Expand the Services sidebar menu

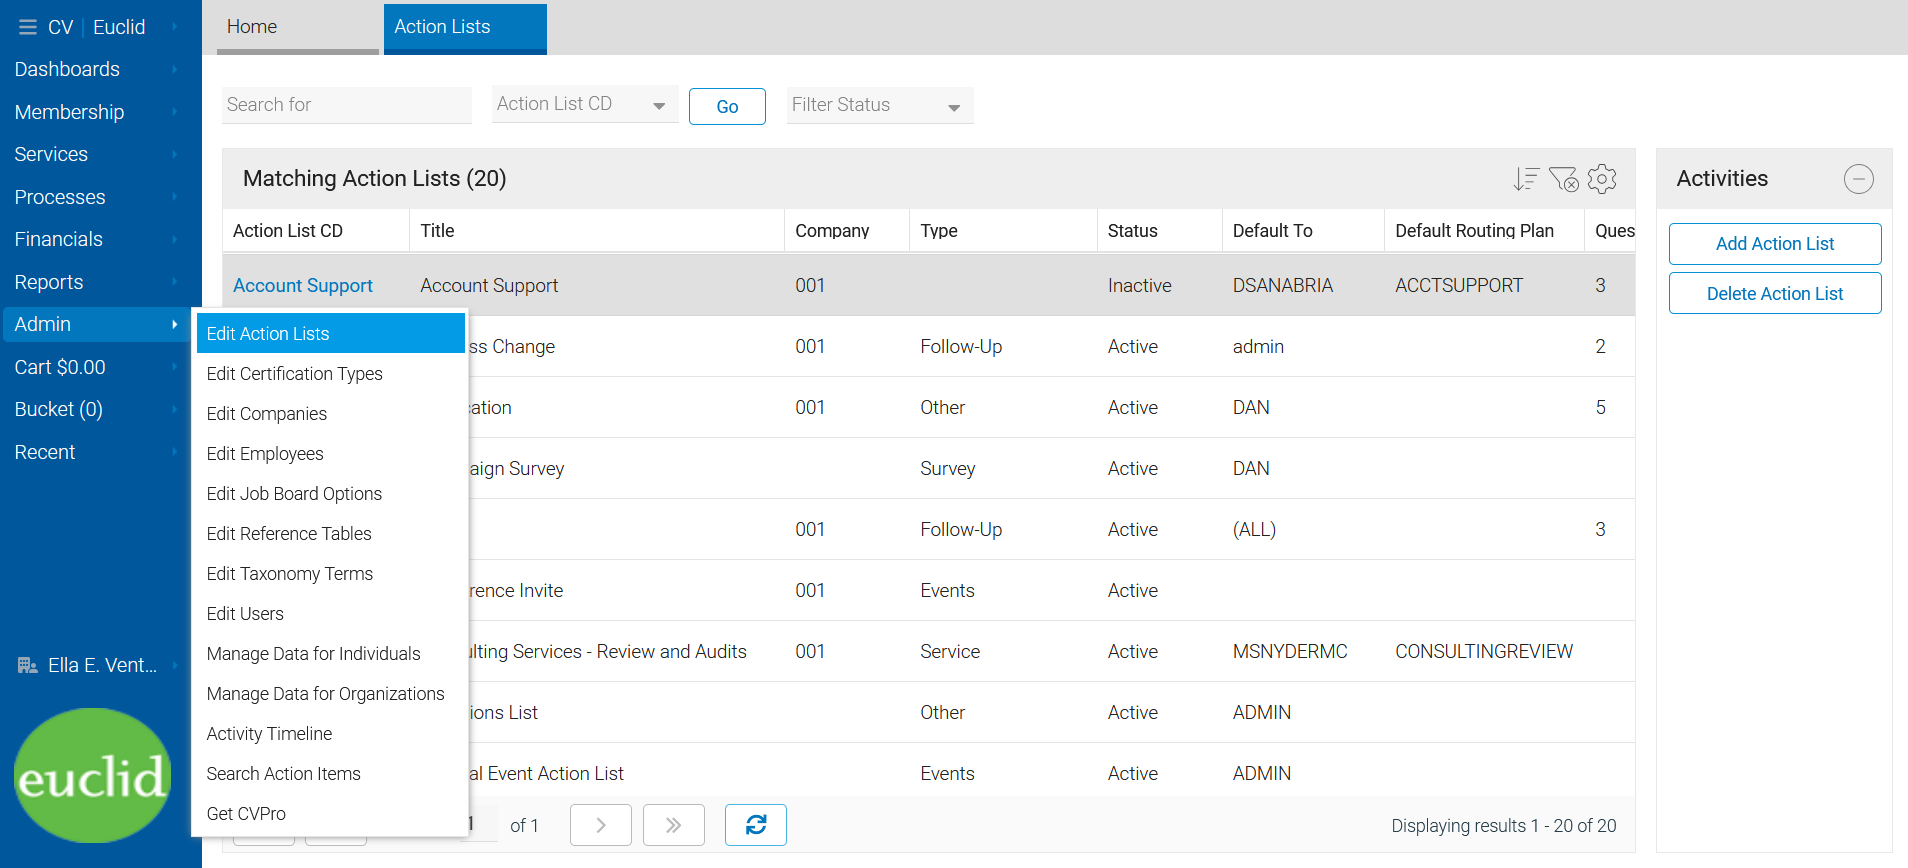pyautogui.click(x=96, y=154)
